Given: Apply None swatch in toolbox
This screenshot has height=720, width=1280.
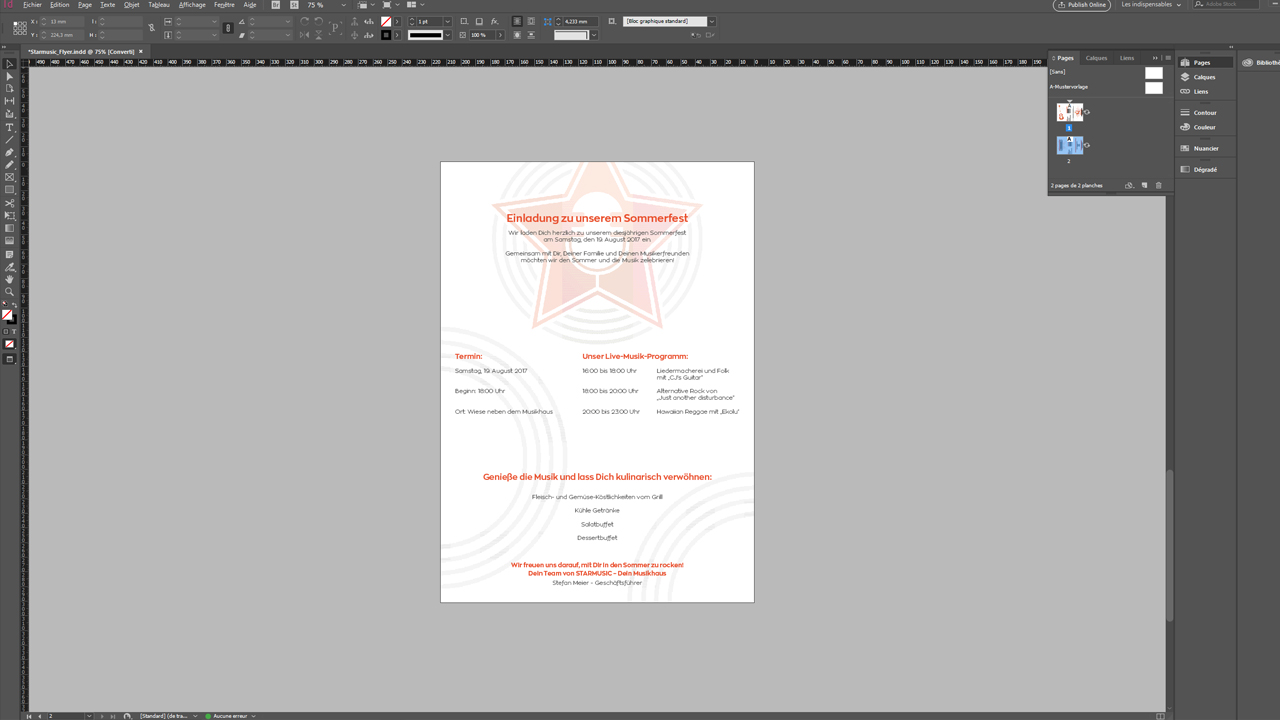Looking at the screenshot, I should 10,346.
